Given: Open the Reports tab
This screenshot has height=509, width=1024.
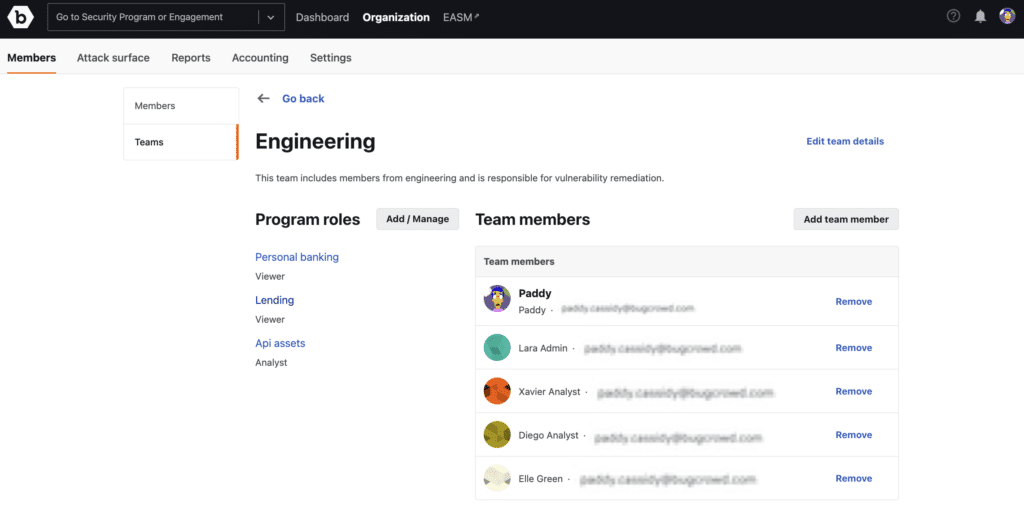Looking at the screenshot, I should click(x=191, y=58).
